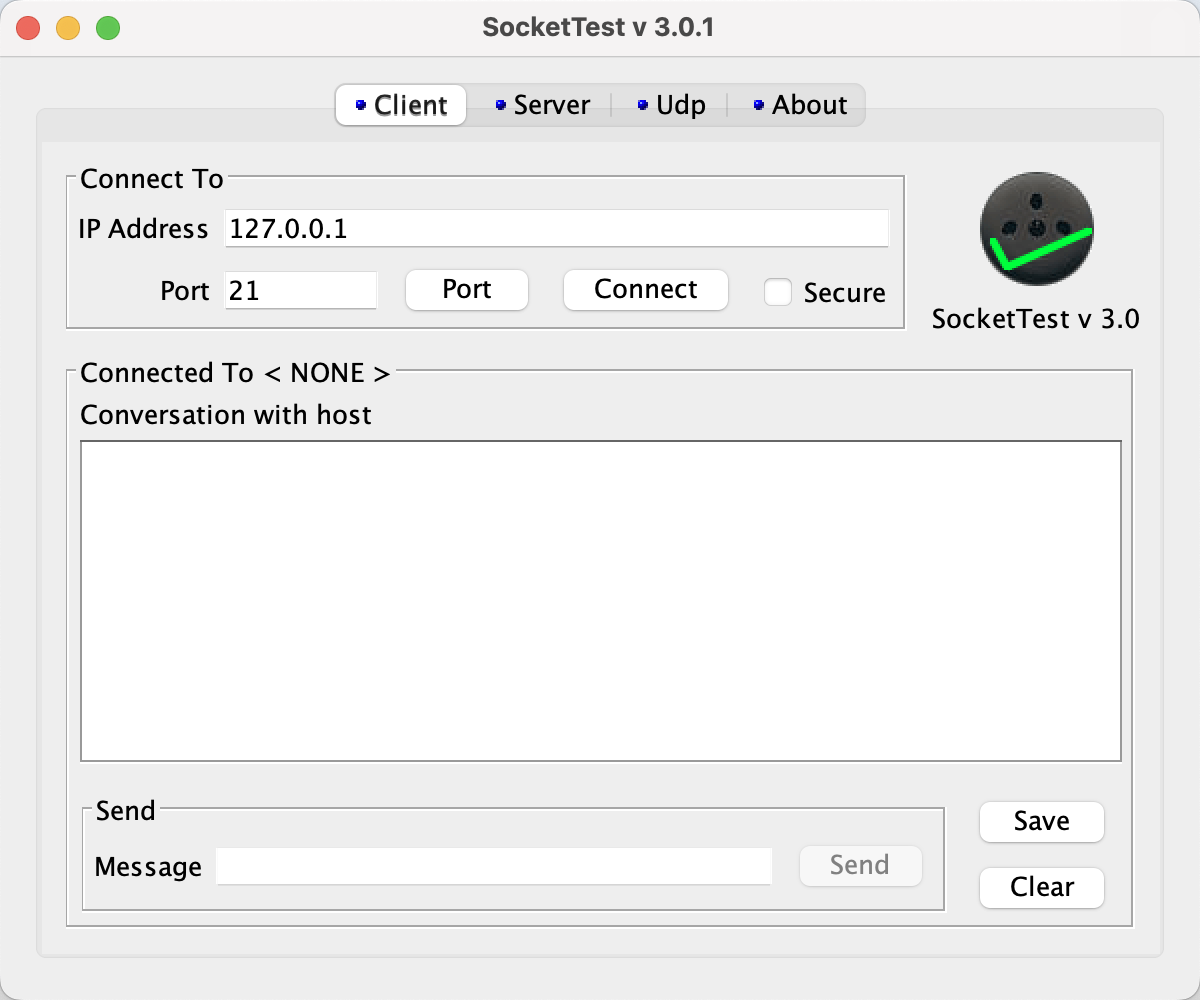Viewport: 1200px width, 1000px height.
Task: Minimize the window with the yellow button
Action: [68, 28]
